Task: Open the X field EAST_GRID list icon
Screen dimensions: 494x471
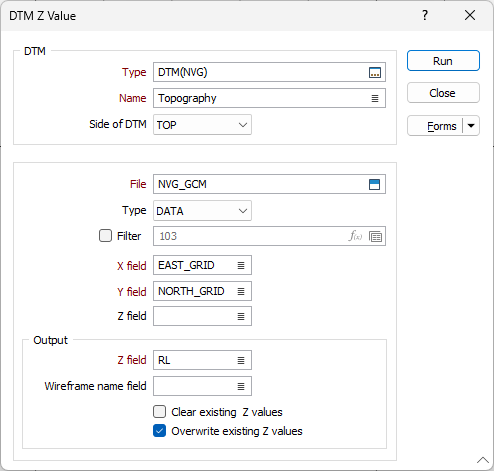Action: coord(241,265)
